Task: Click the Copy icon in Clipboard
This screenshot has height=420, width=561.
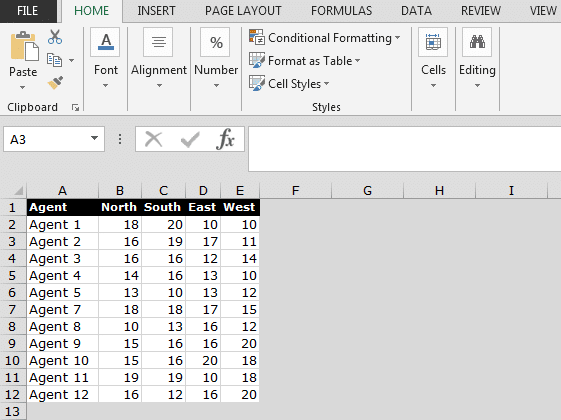Action: (x=55, y=60)
